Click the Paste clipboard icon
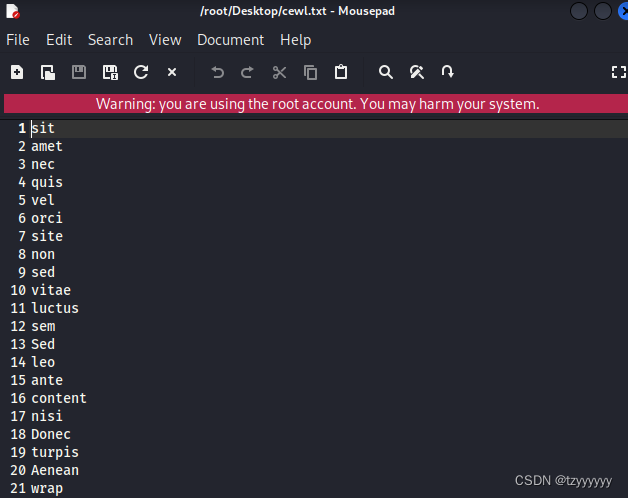 [341, 72]
